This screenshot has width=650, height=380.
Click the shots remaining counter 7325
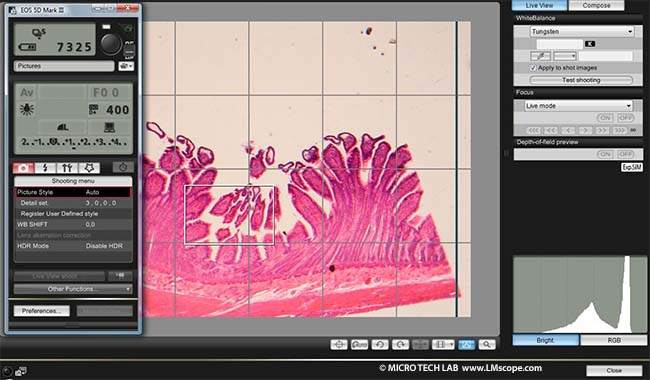pos(74,47)
